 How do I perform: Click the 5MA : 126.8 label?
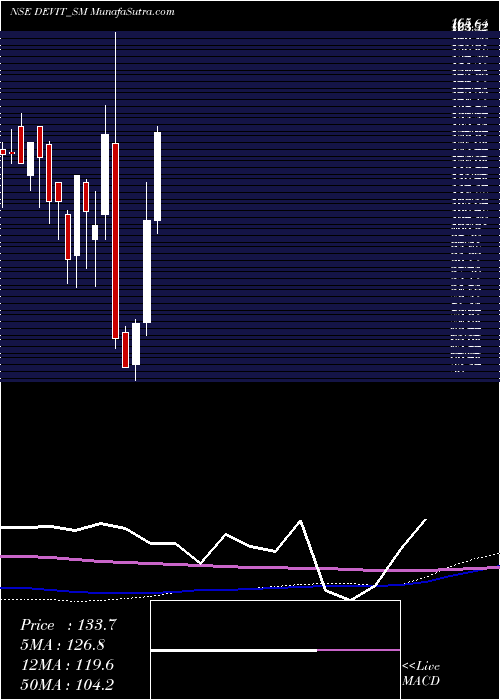pos(64,645)
